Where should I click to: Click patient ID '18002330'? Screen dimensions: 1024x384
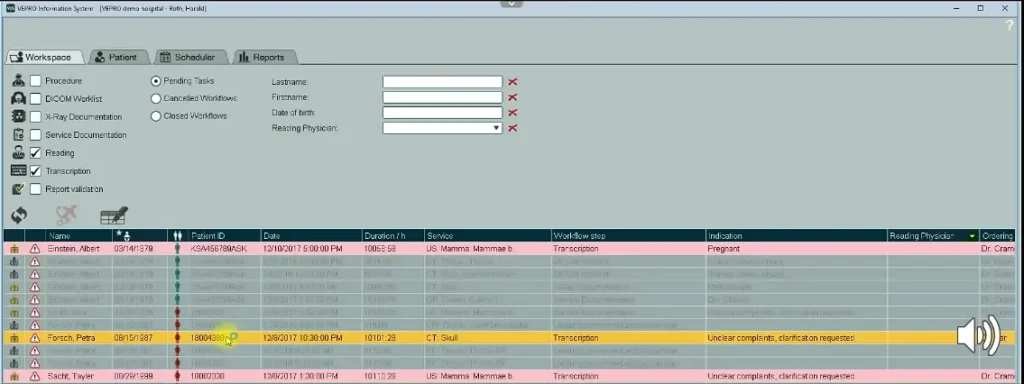[x=208, y=377]
